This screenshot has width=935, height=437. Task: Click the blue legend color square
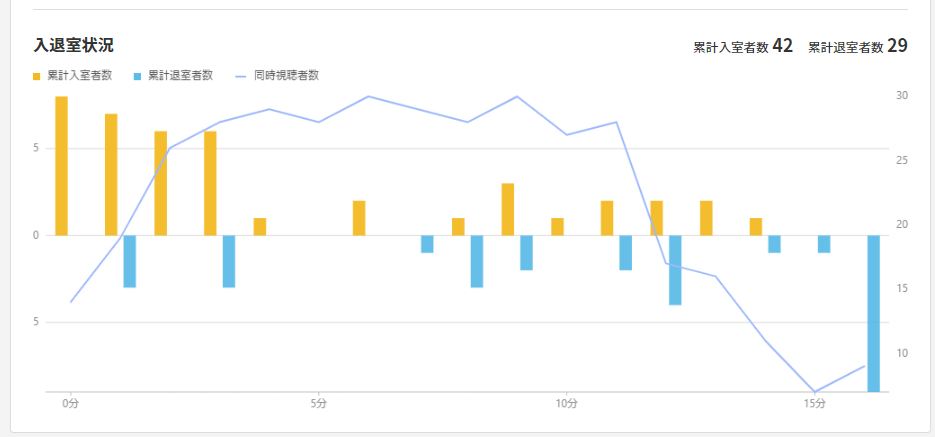(138, 76)
